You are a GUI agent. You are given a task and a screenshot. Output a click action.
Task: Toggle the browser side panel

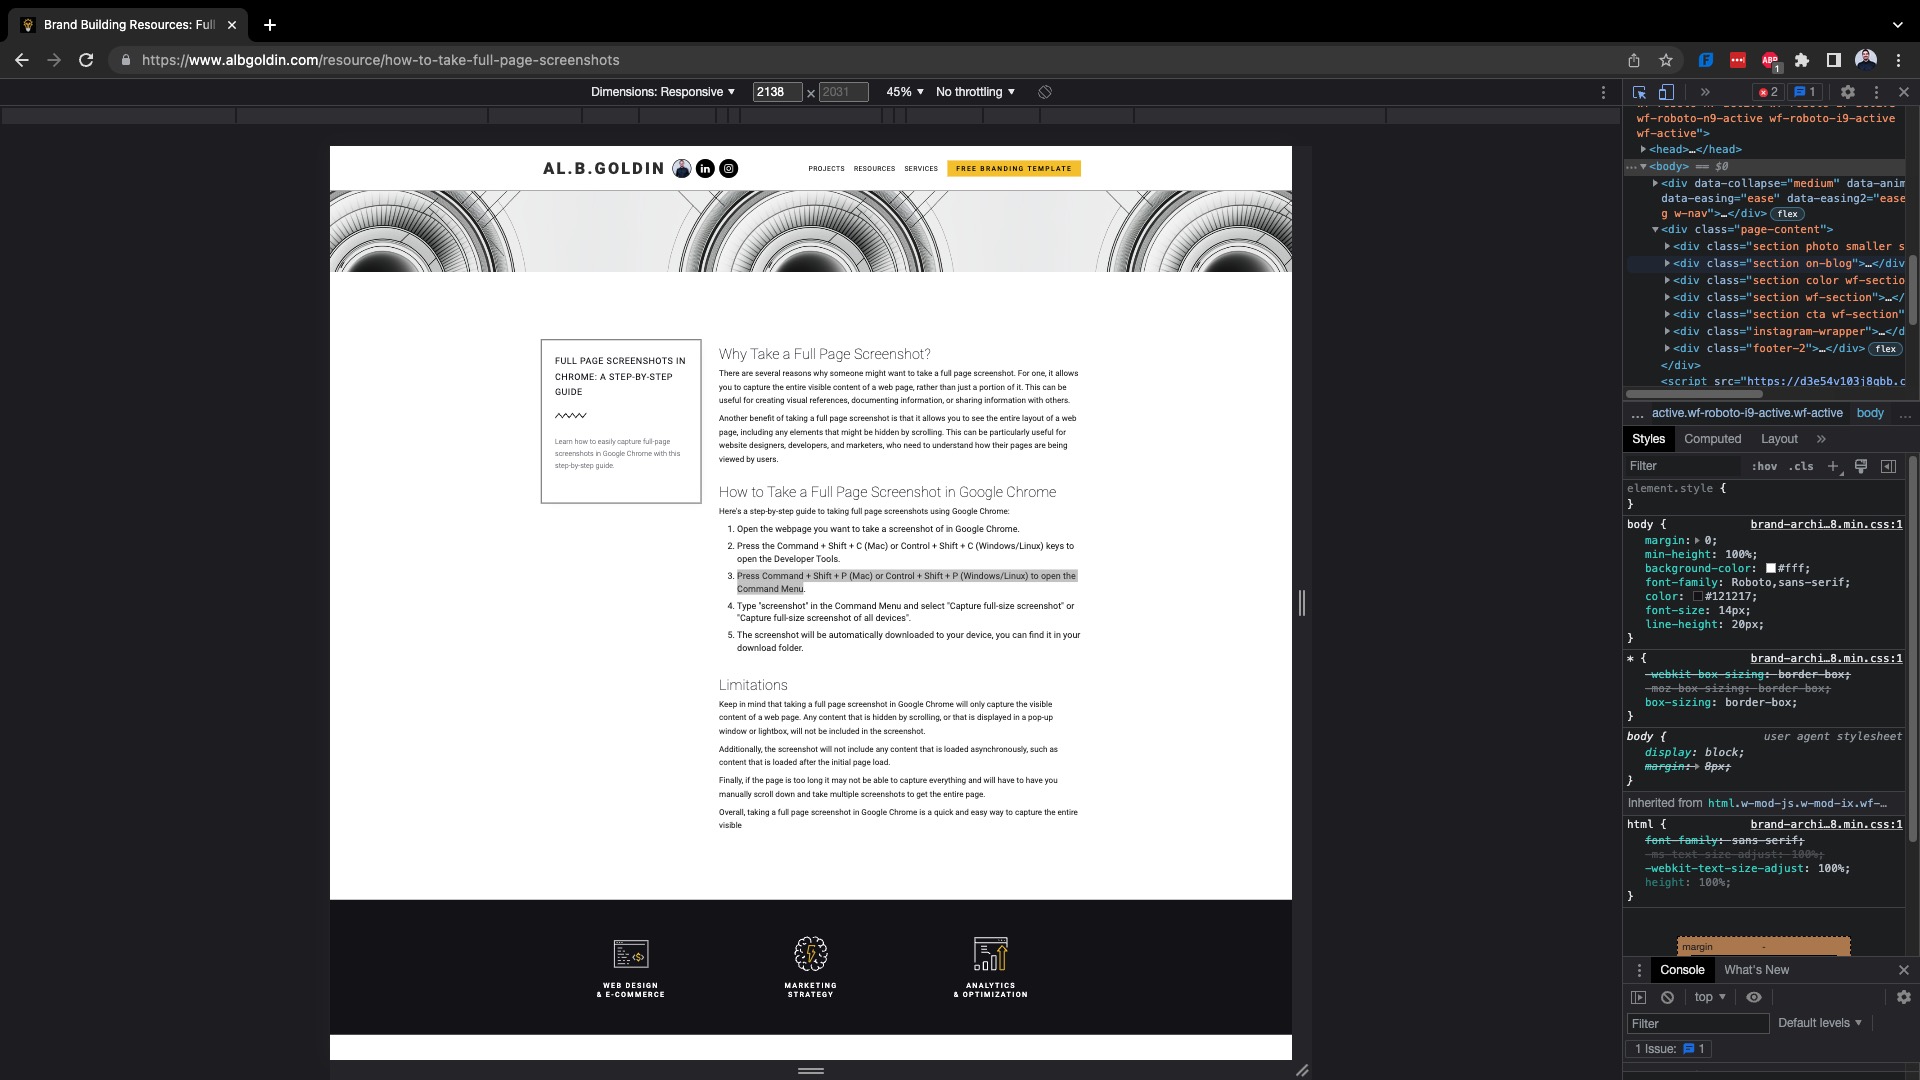coord(1834,60)
